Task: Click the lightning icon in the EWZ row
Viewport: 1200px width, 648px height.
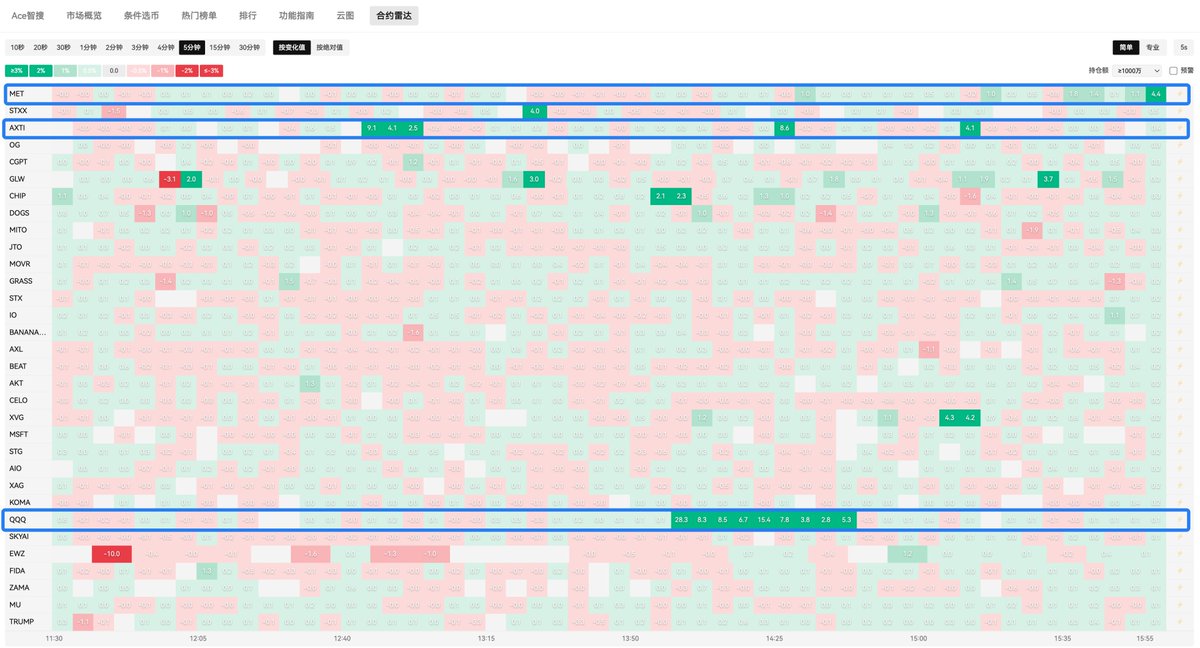Action: click(x=1180, y=554)
